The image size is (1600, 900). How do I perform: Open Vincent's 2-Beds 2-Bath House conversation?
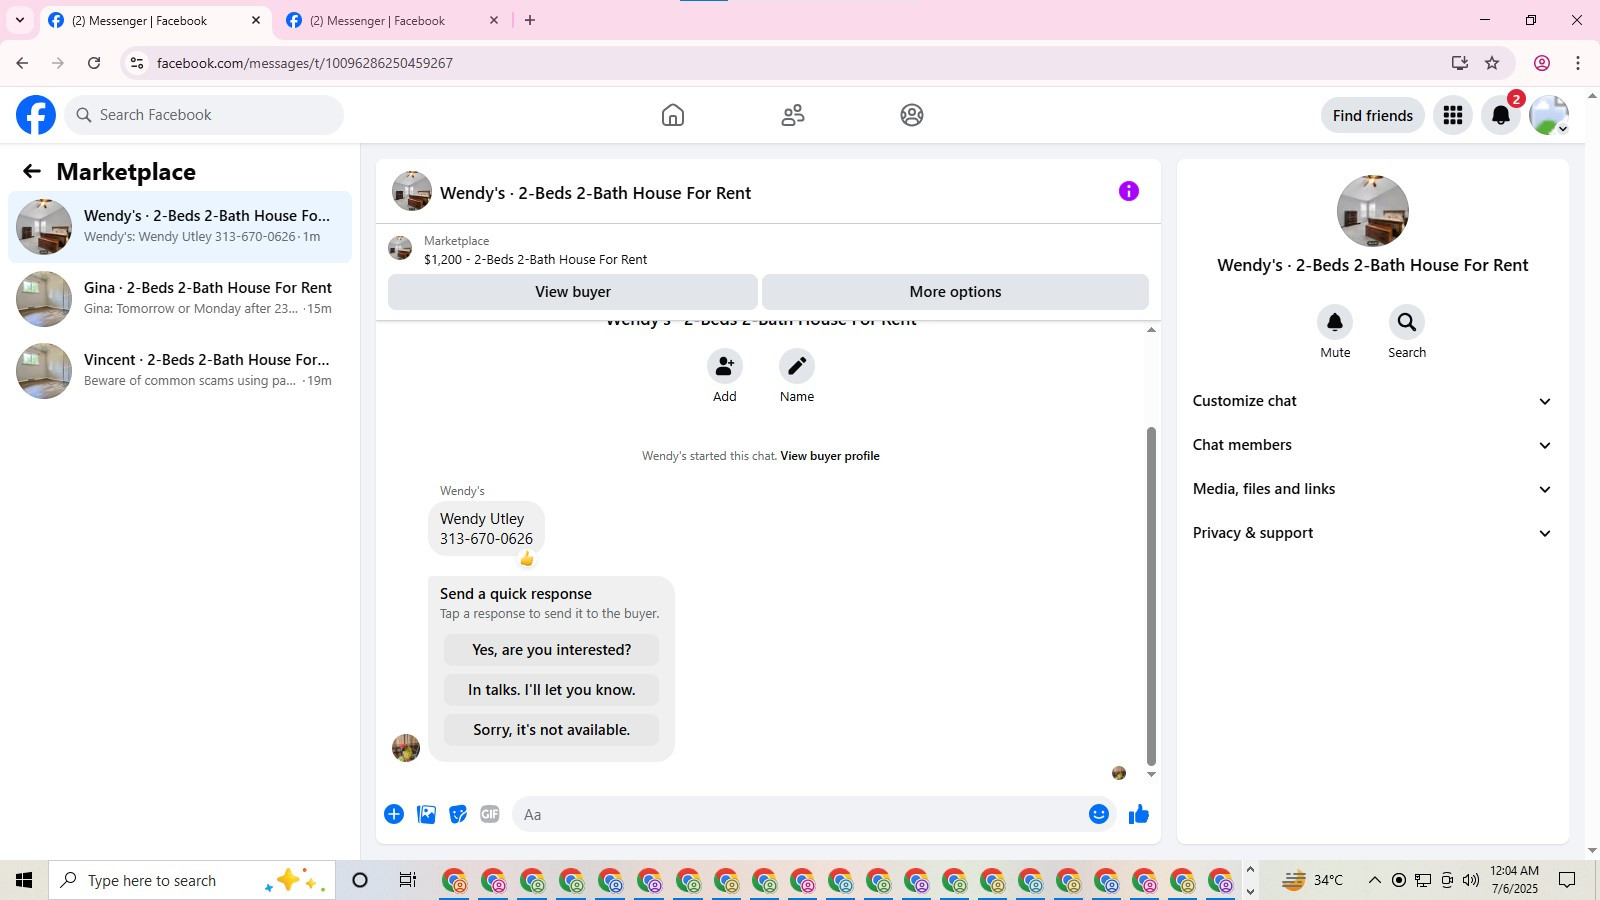[180, 371]
